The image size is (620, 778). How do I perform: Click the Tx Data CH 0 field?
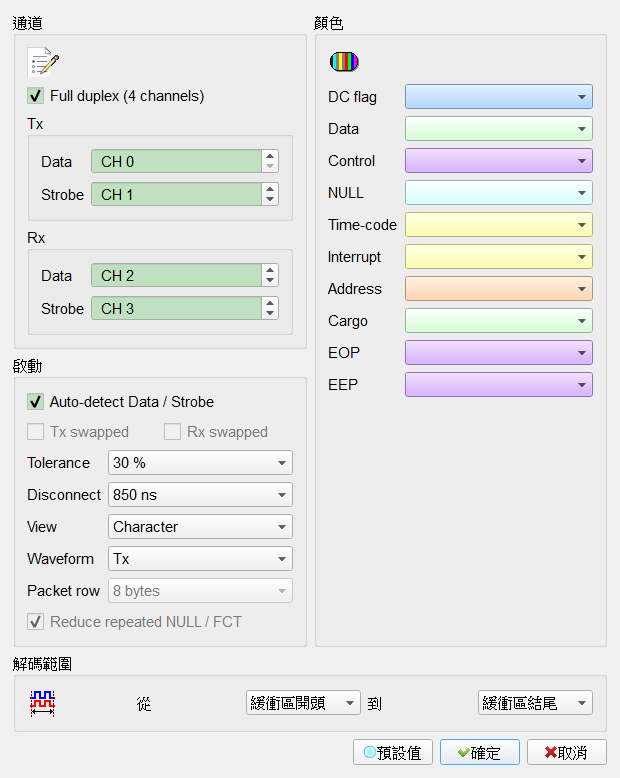177,161
